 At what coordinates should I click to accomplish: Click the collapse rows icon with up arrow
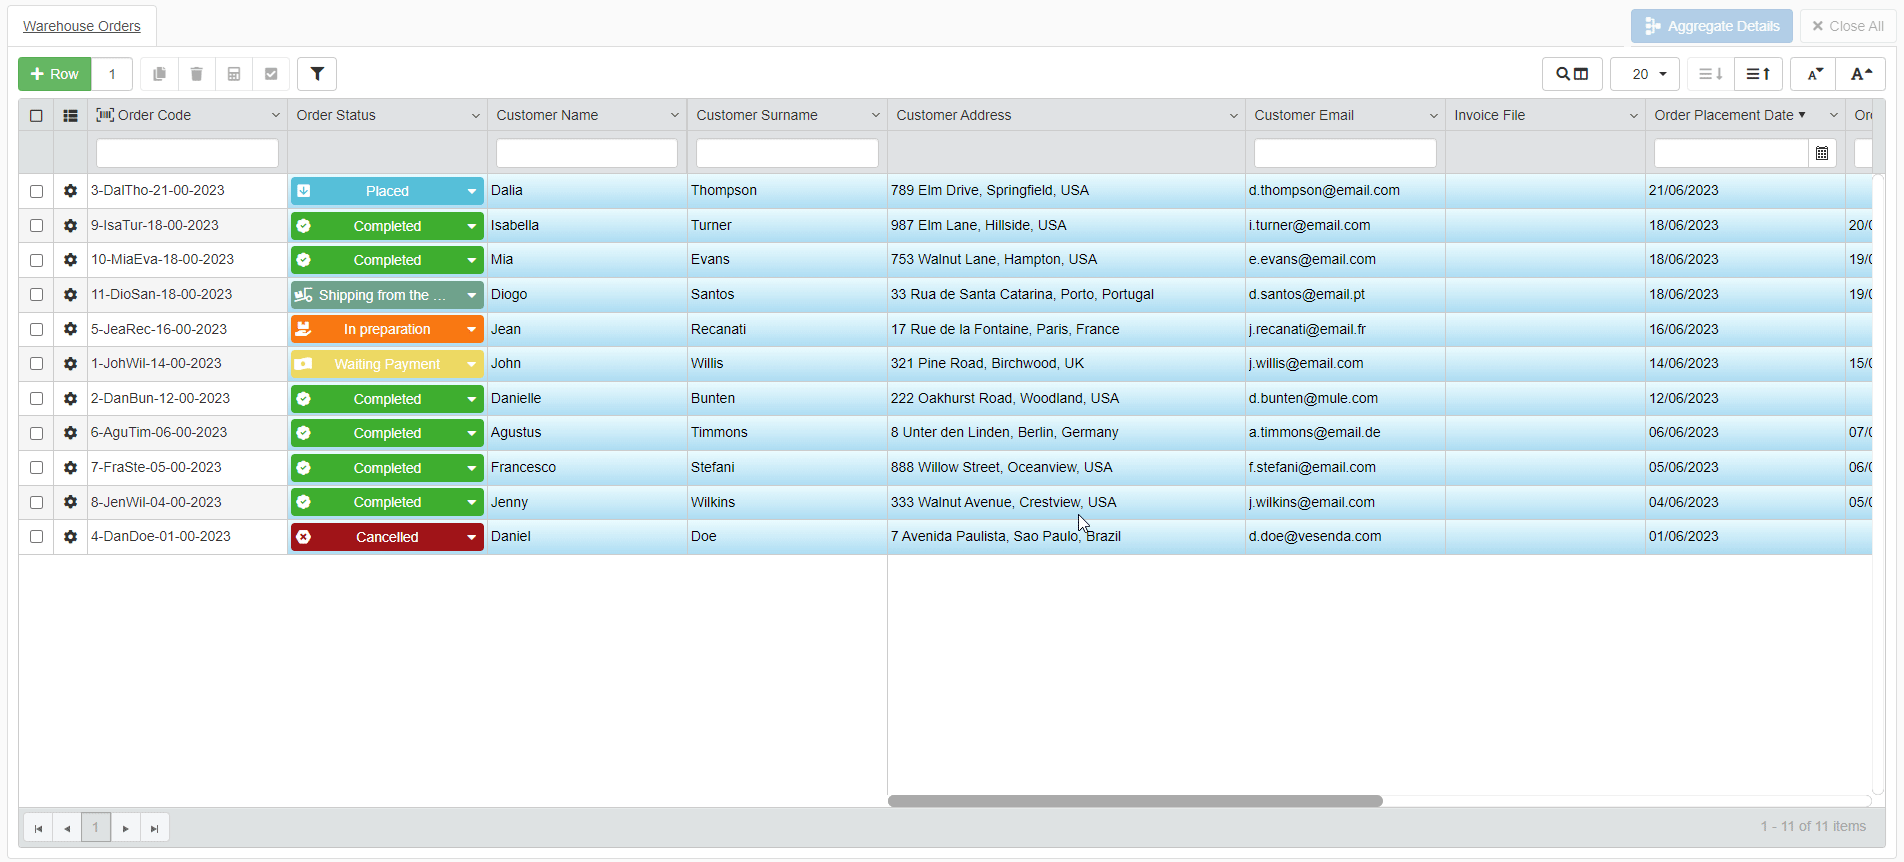coord(1758,74)
